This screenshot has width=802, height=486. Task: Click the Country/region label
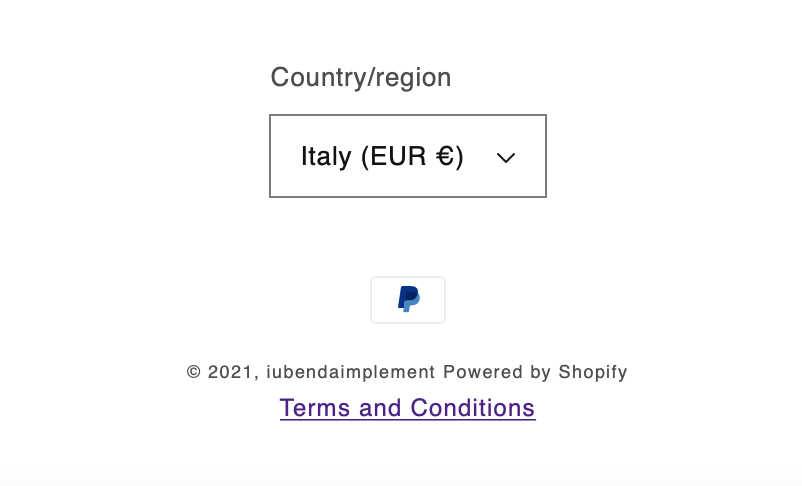point(361,77)
